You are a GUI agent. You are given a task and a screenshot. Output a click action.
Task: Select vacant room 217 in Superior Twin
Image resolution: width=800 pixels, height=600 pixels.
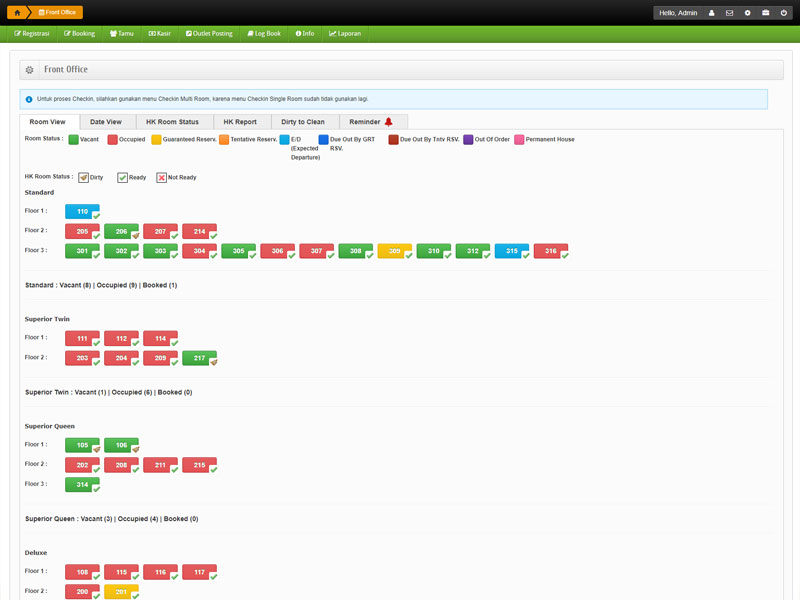pyautogui.click(x=199, y=357)
